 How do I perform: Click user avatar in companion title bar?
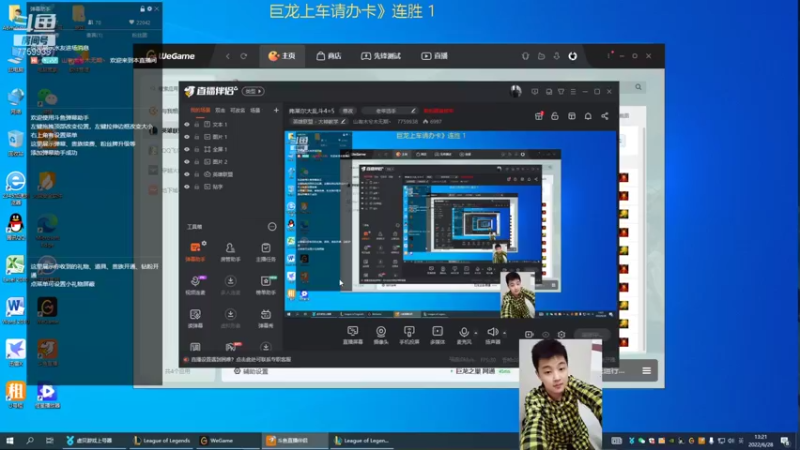515,91
